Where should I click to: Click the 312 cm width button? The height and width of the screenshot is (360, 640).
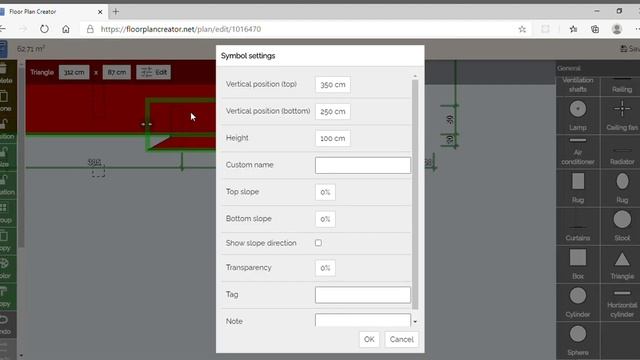coord(74,72)
